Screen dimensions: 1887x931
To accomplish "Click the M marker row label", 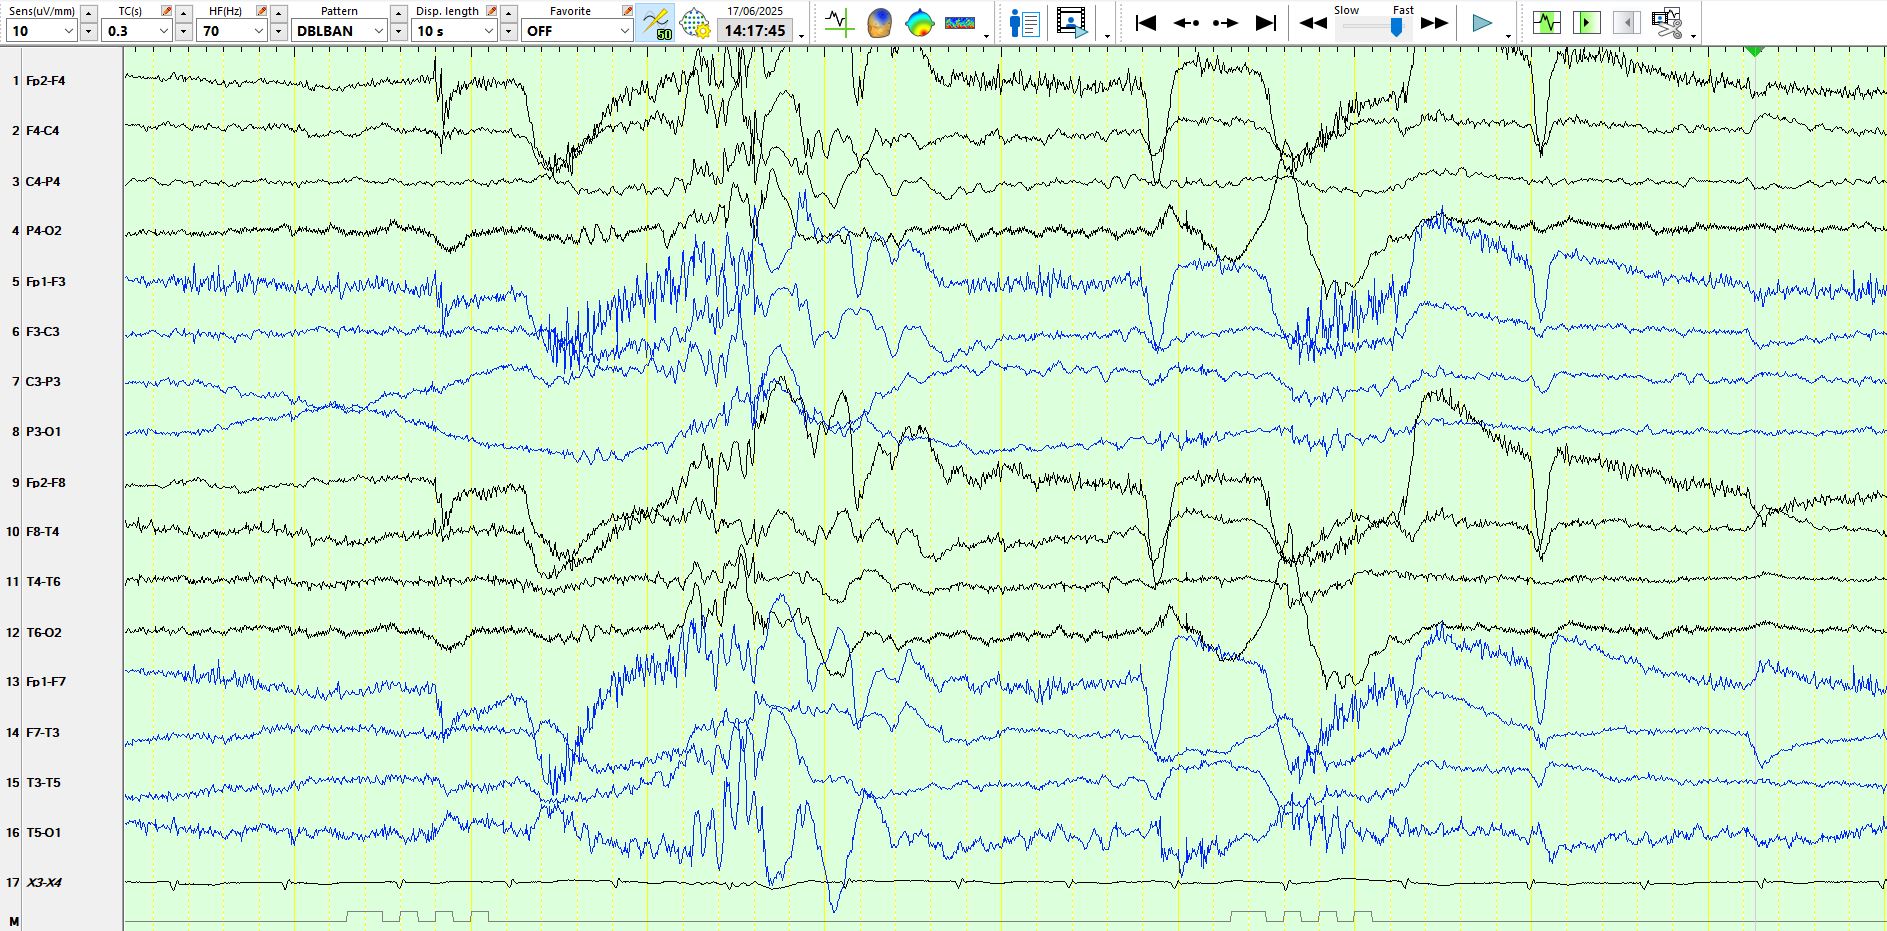I will 14,921.
